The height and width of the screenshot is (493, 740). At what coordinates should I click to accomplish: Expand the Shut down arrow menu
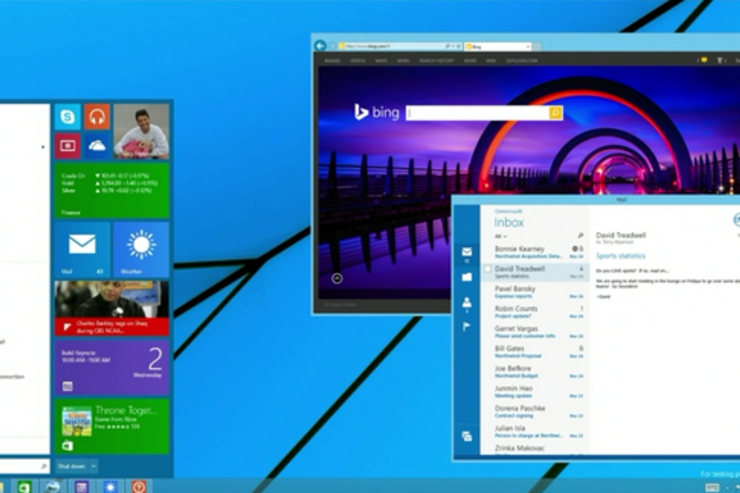tap(93, 466)
